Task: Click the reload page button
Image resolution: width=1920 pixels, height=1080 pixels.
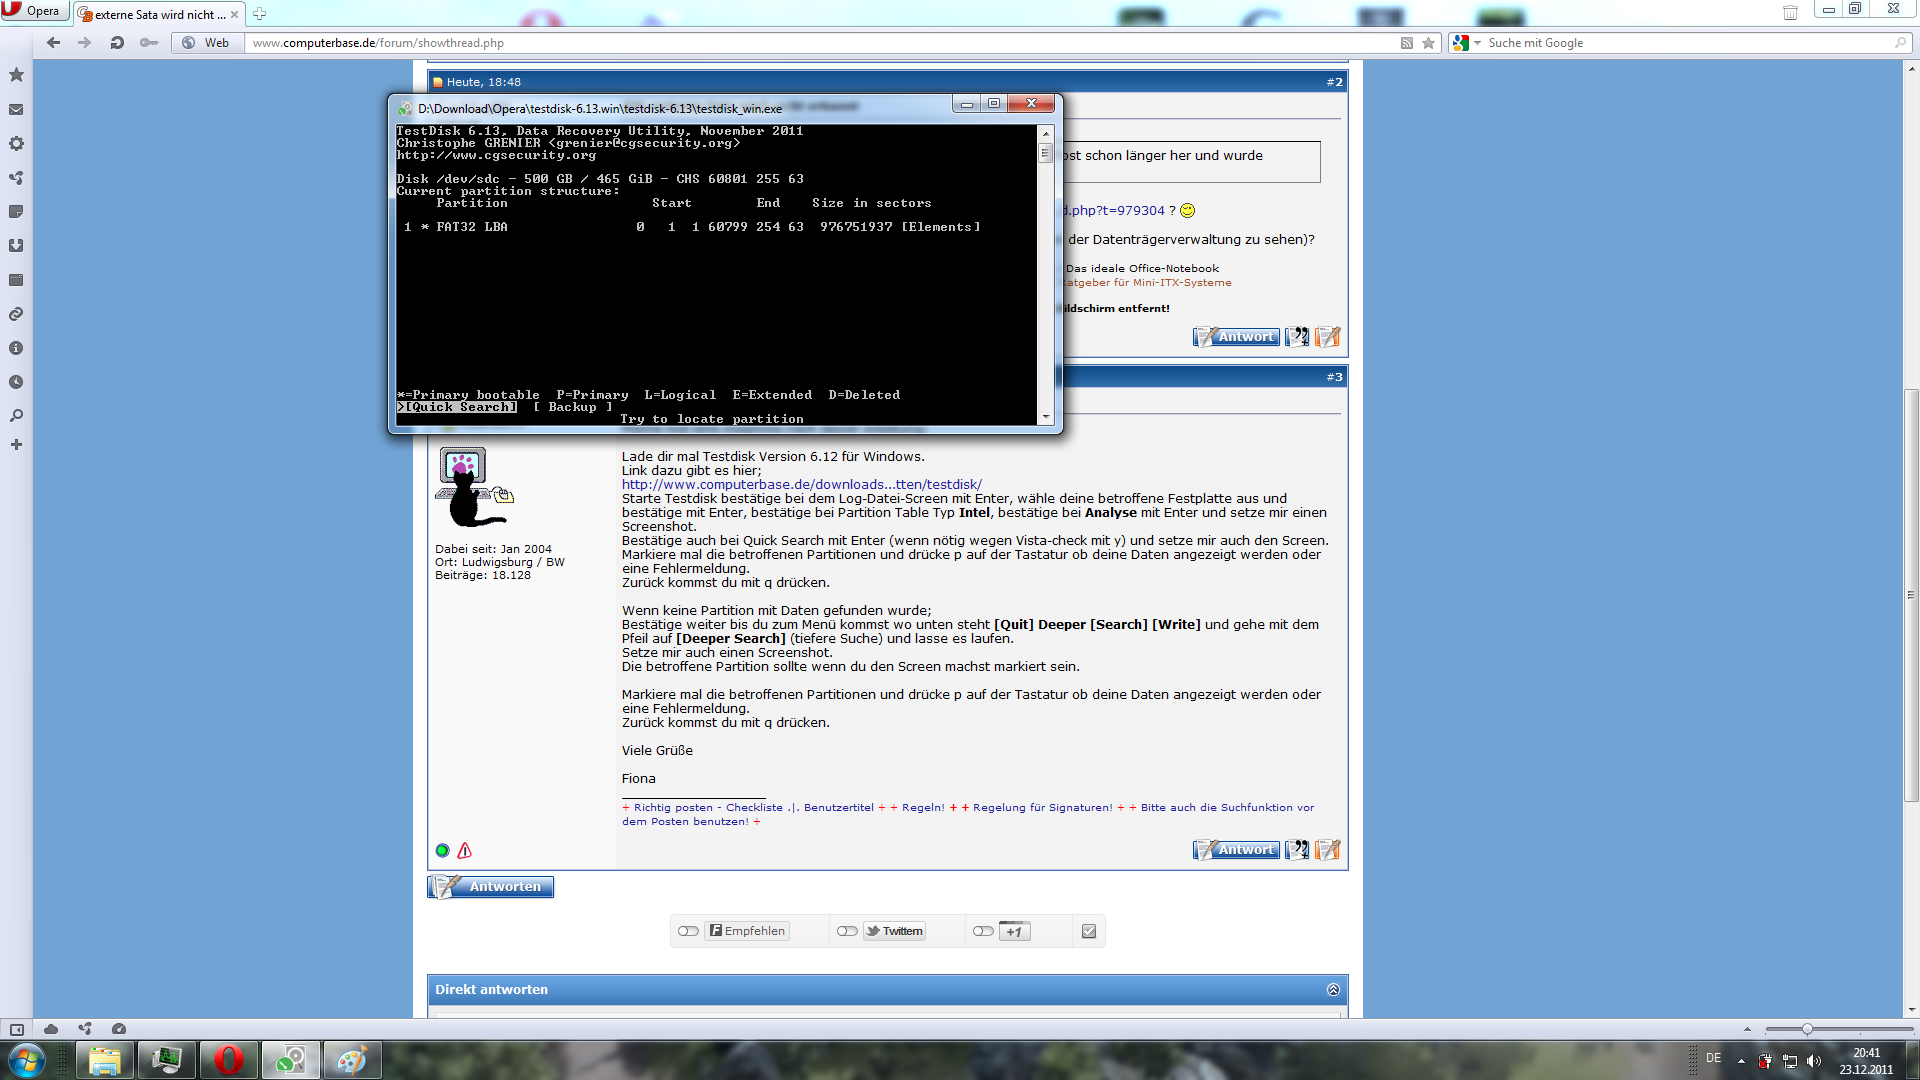Action: (x=117, y=43)
